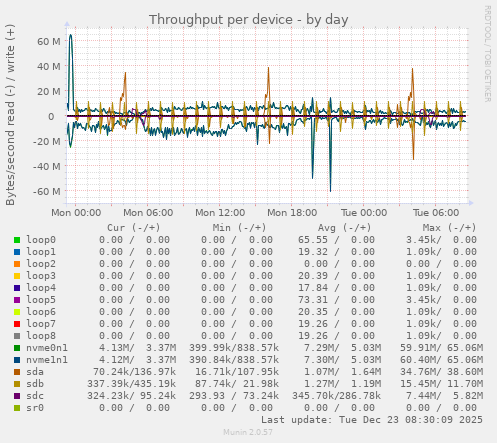The width and height of the screenshot is (497, 443).
Task: Select the loop8 legend label
Action: [41, 336]
